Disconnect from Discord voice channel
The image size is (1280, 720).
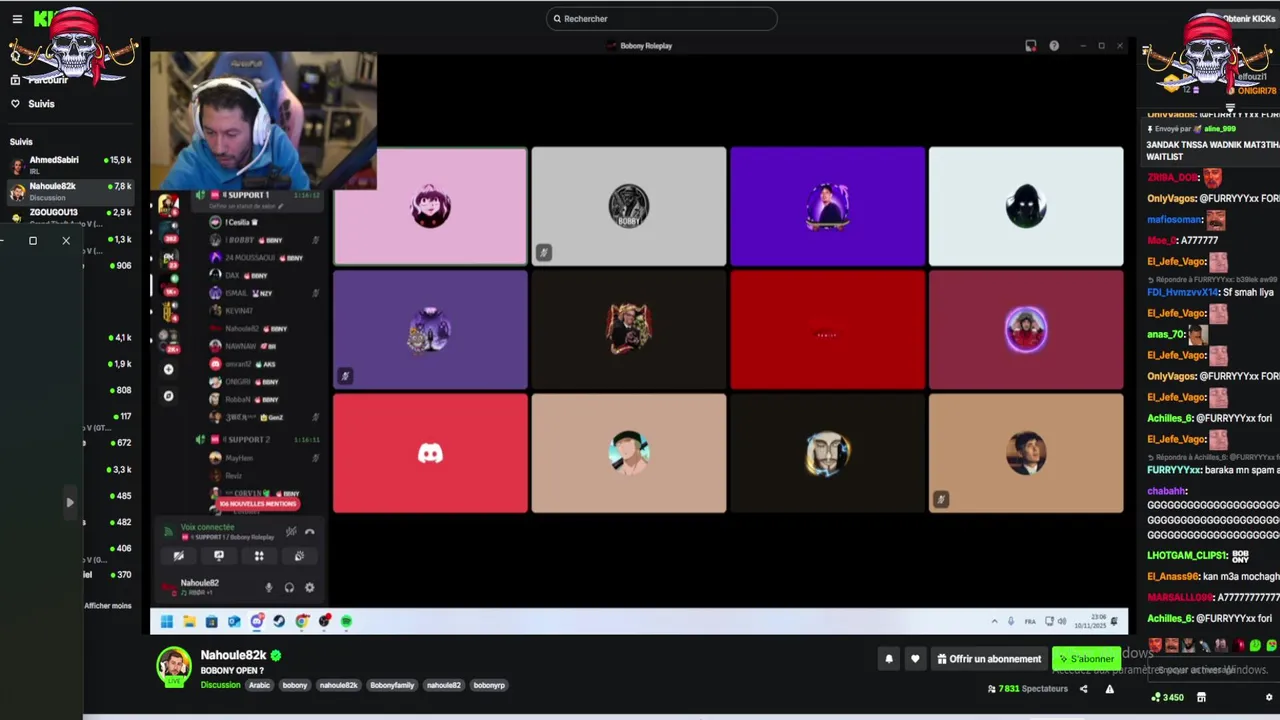(310, 532)
